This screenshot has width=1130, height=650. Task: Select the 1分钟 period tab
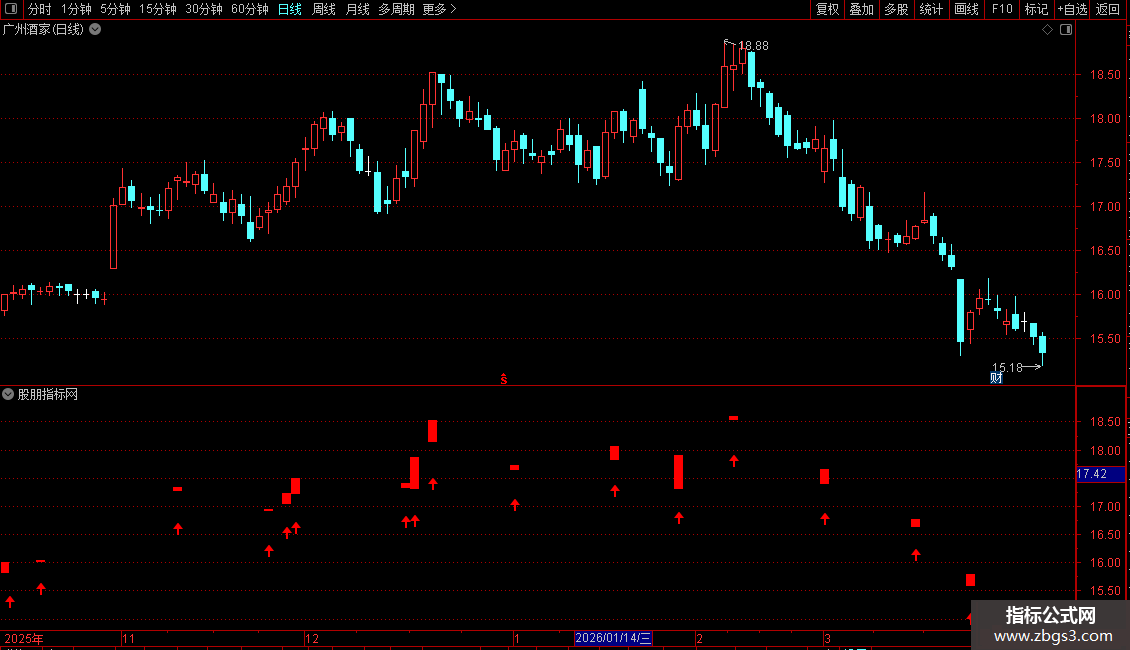click(x=76, y=9)
